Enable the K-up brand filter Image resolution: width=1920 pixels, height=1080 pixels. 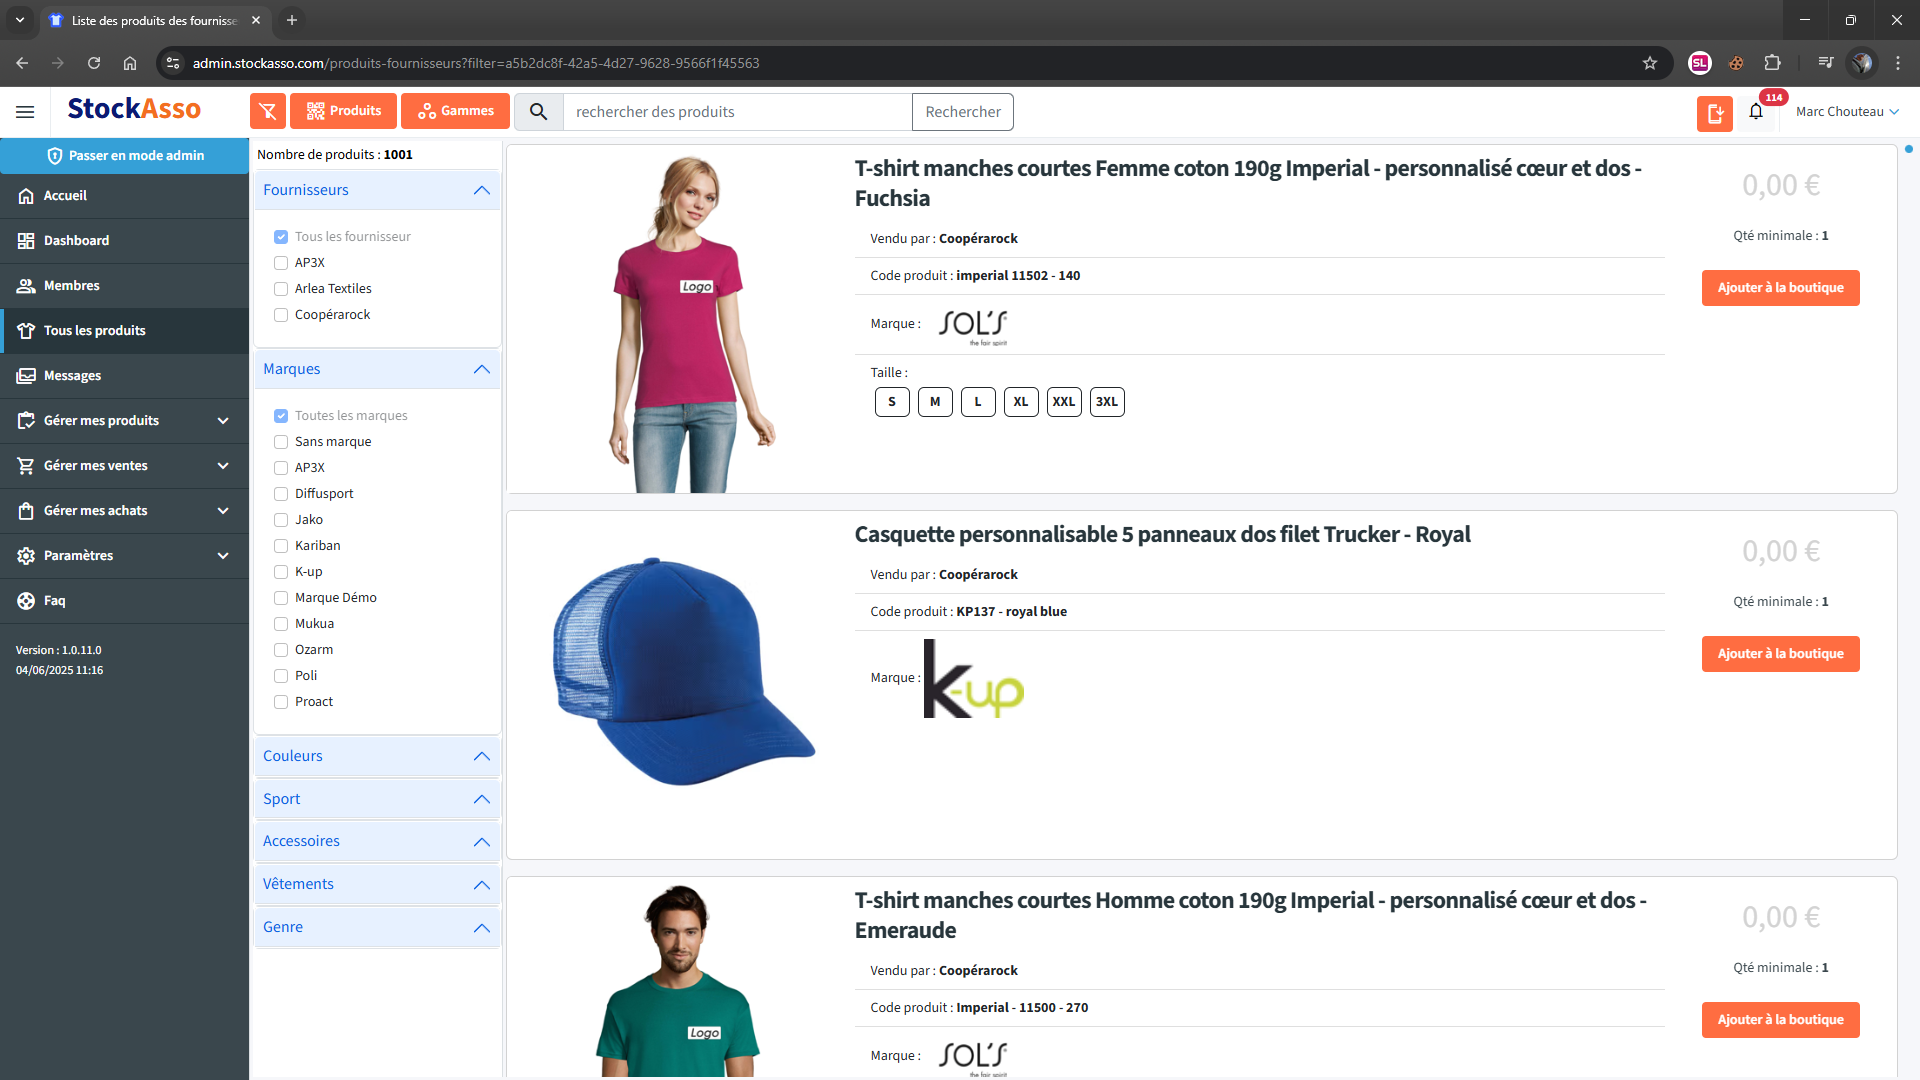point(281,572)
